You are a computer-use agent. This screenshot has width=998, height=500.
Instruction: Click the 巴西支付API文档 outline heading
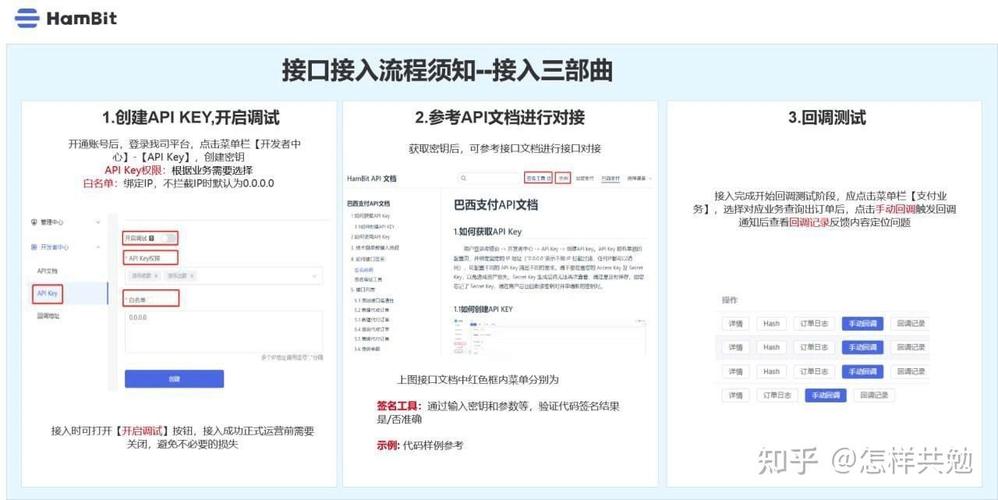(x=369, y=204)
